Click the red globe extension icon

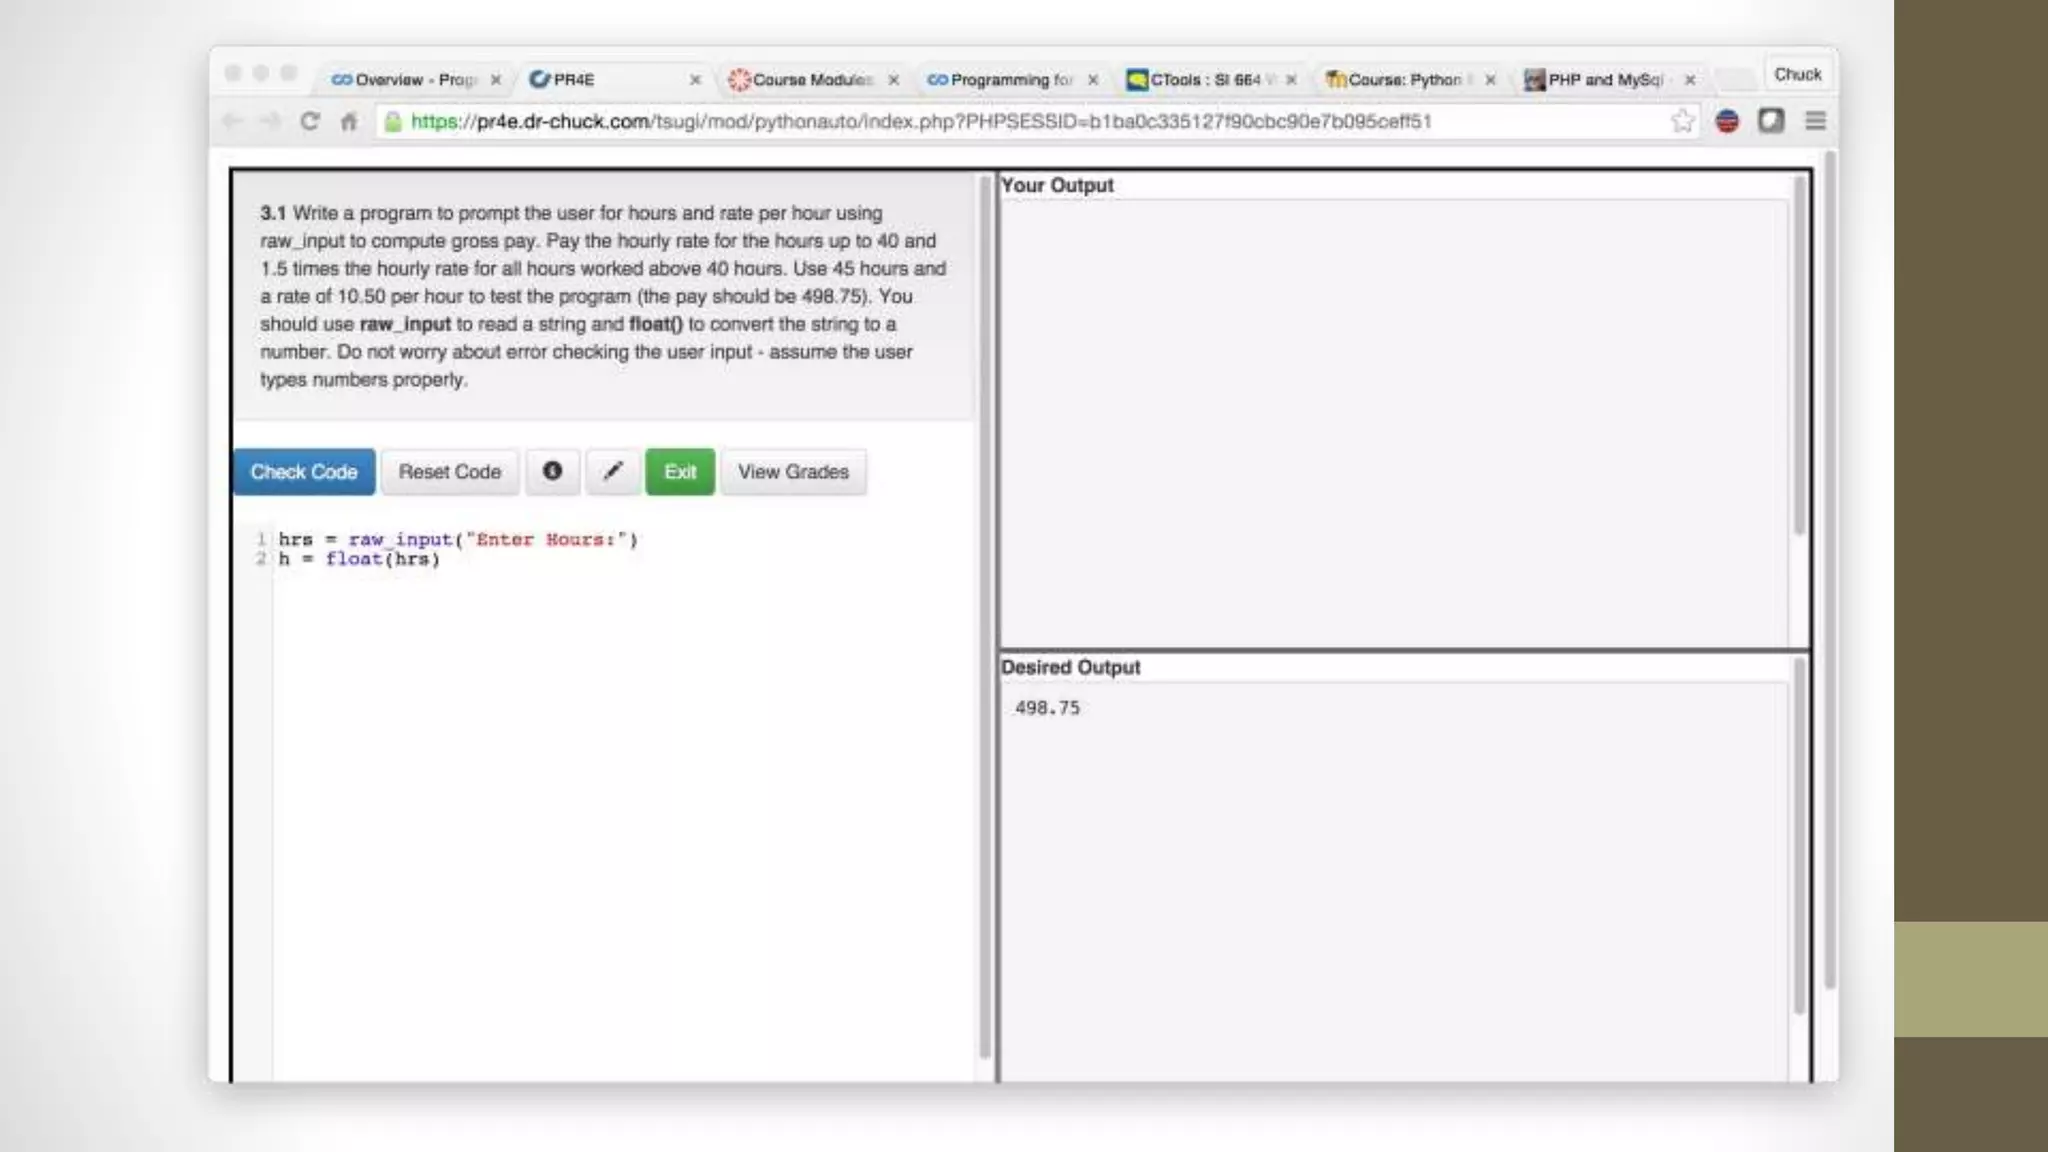pos(1727,121)
